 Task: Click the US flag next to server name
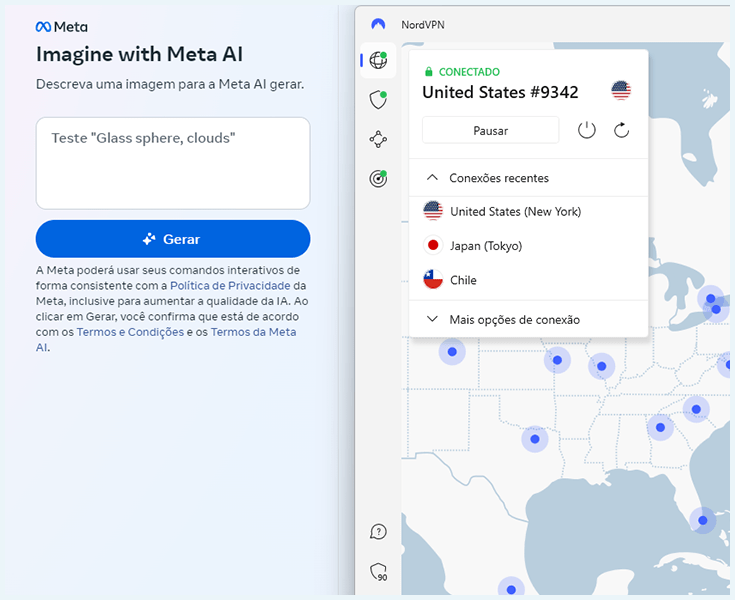[621, 90]
